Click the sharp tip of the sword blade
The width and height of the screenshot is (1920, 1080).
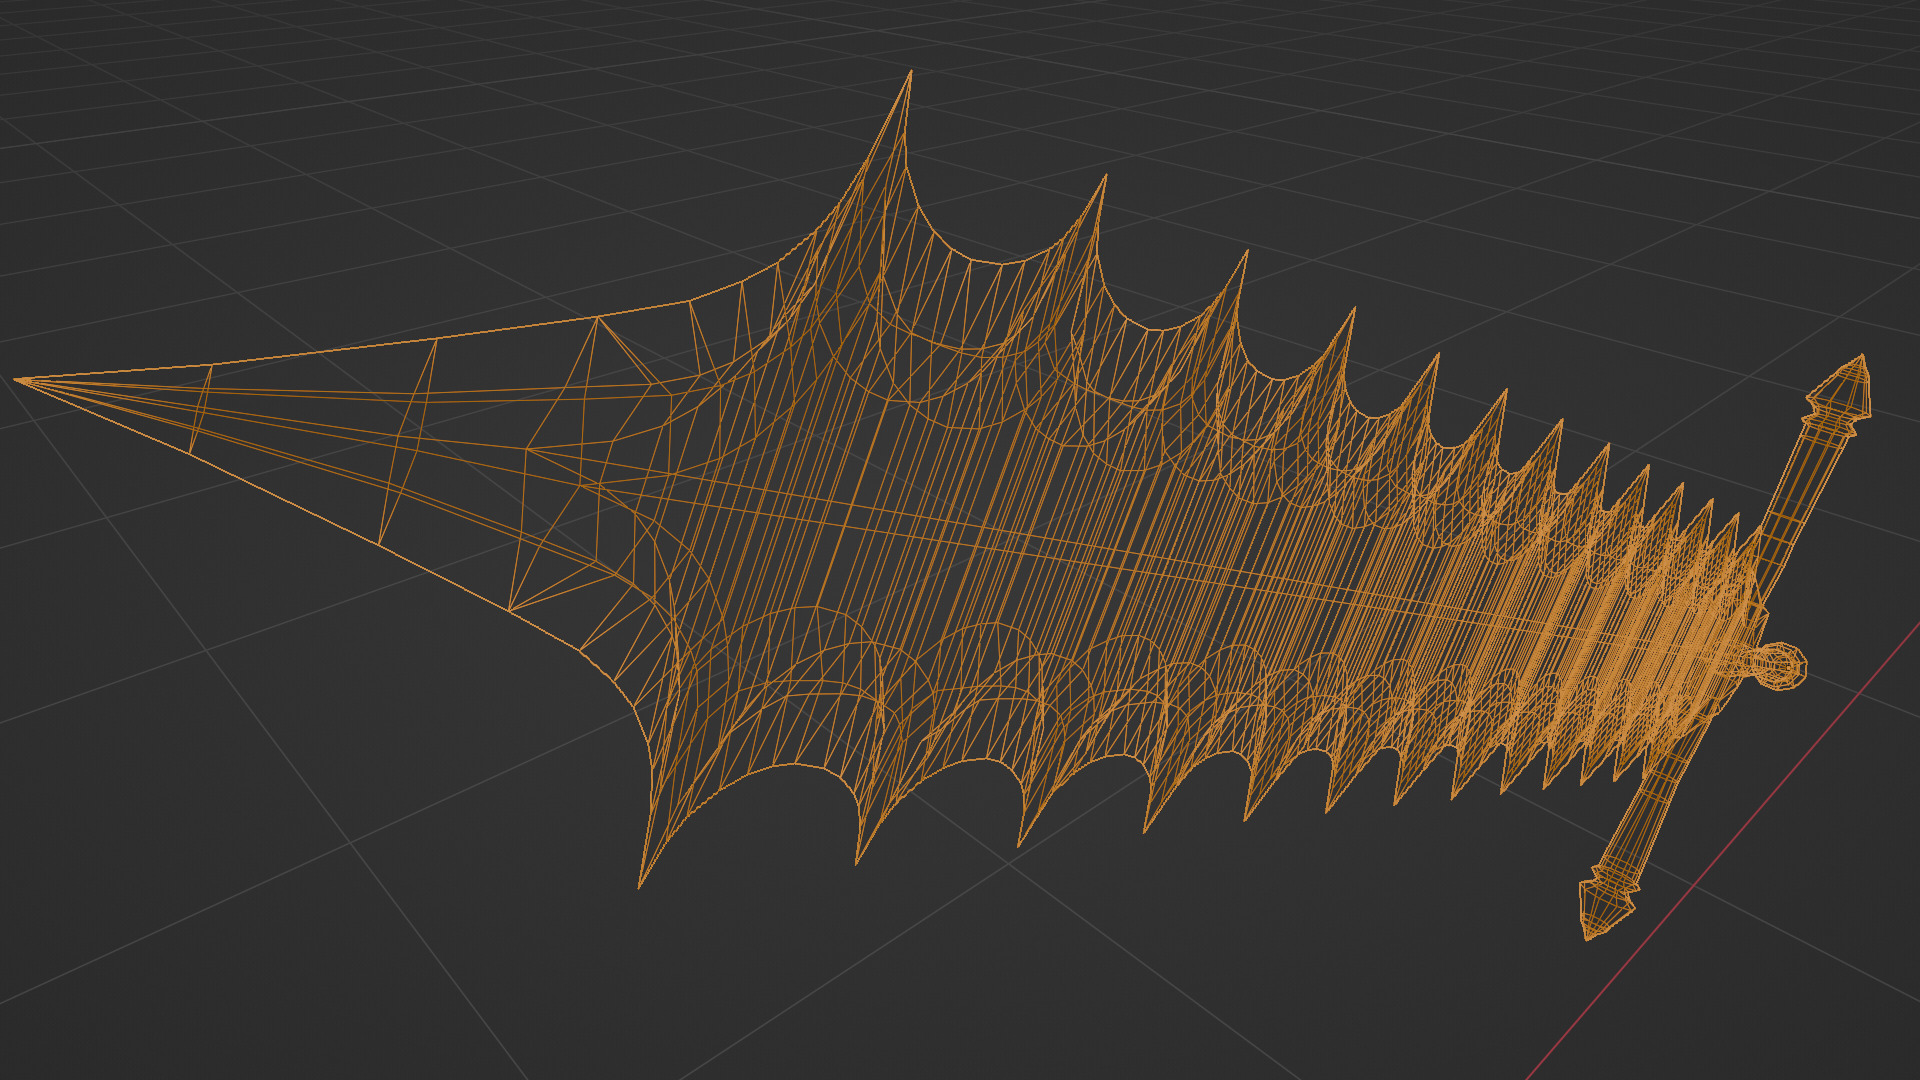[18, 380]
